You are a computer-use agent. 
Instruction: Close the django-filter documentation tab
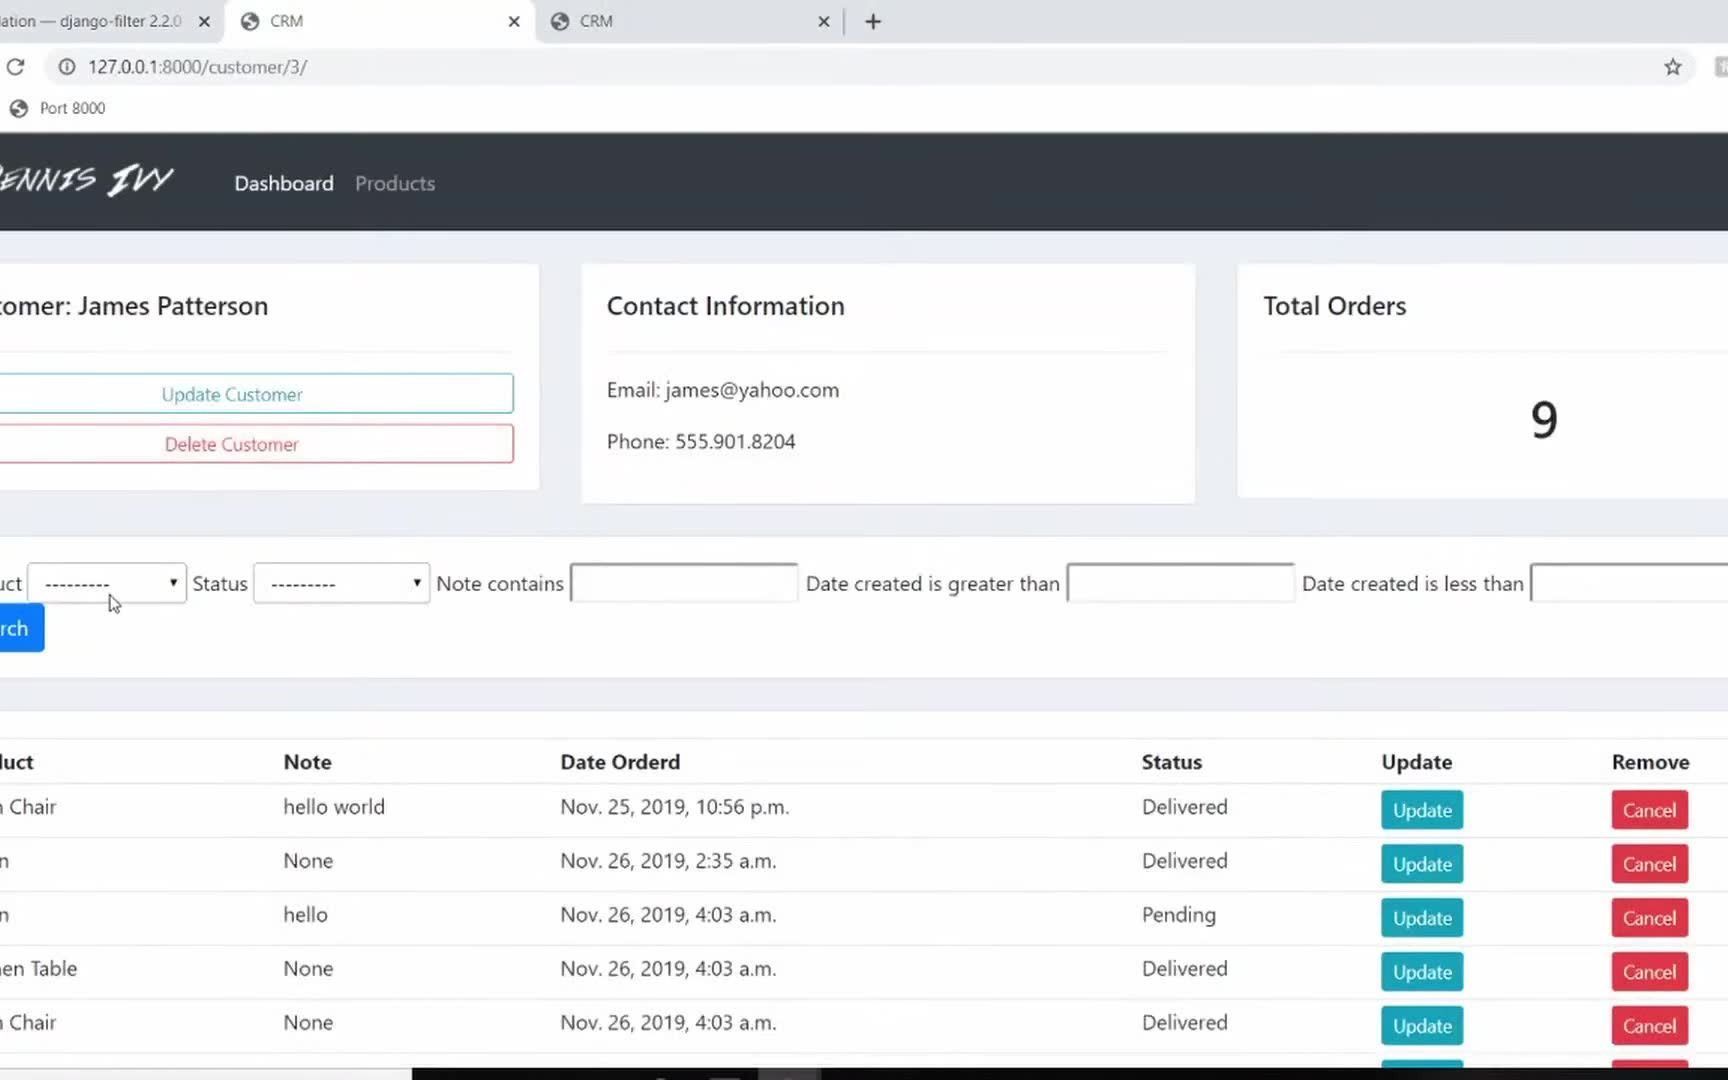pos(204,21)
